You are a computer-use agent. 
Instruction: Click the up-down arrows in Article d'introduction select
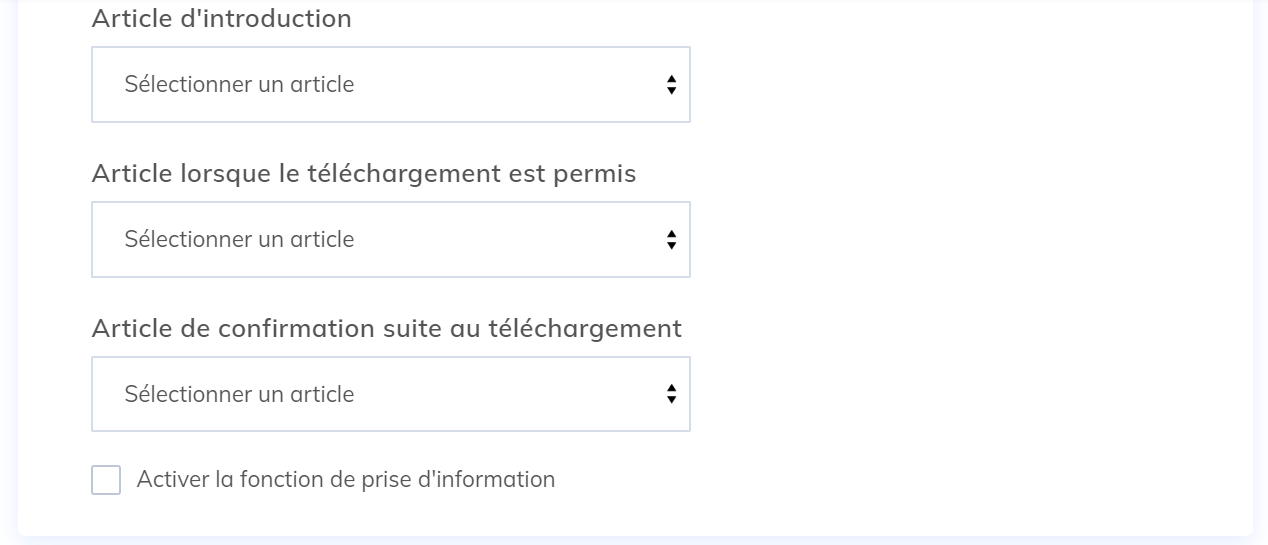671,85
